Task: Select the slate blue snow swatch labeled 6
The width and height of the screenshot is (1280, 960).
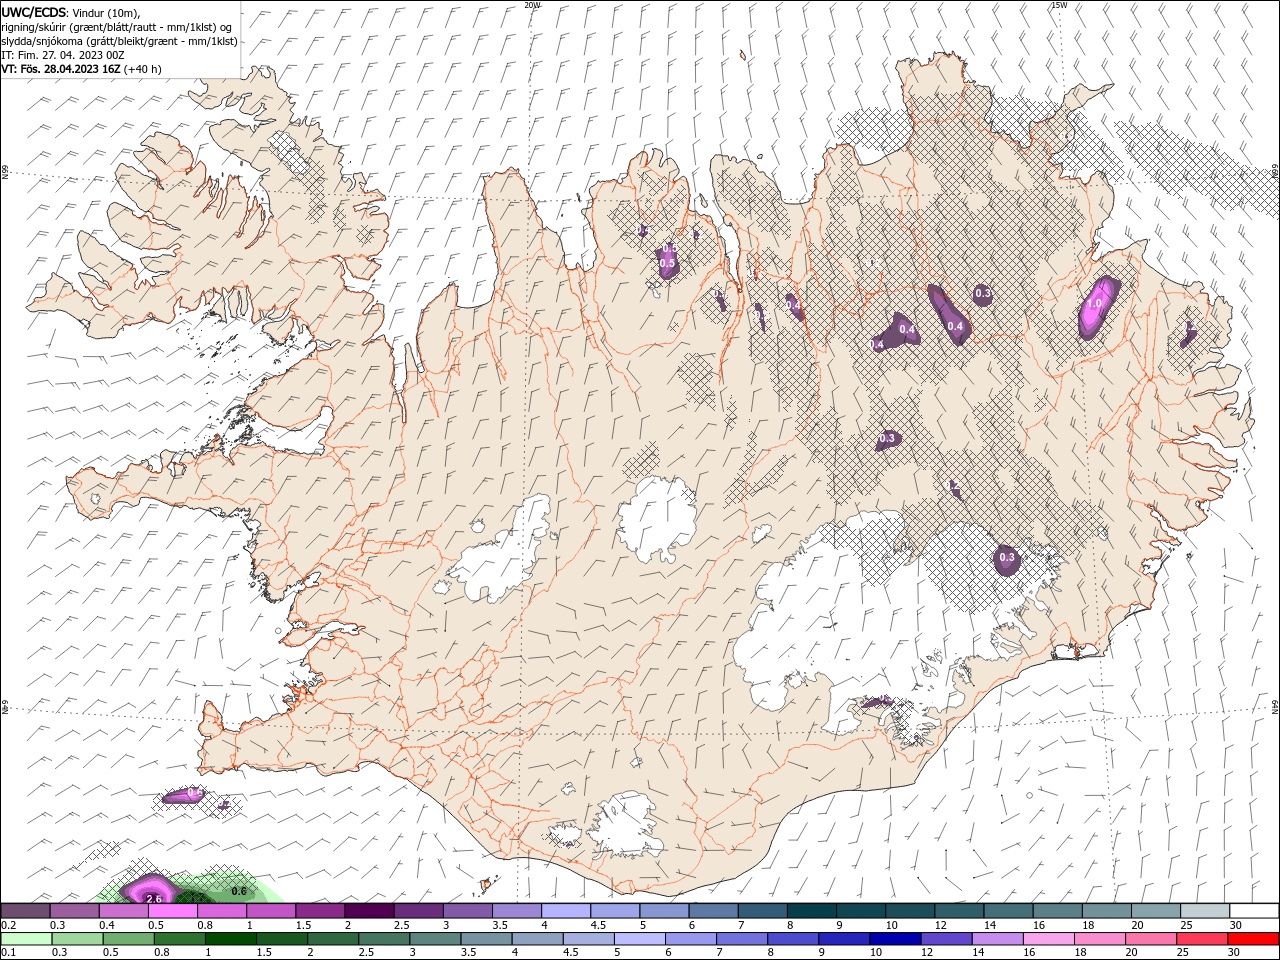Action: pos(713,911)
